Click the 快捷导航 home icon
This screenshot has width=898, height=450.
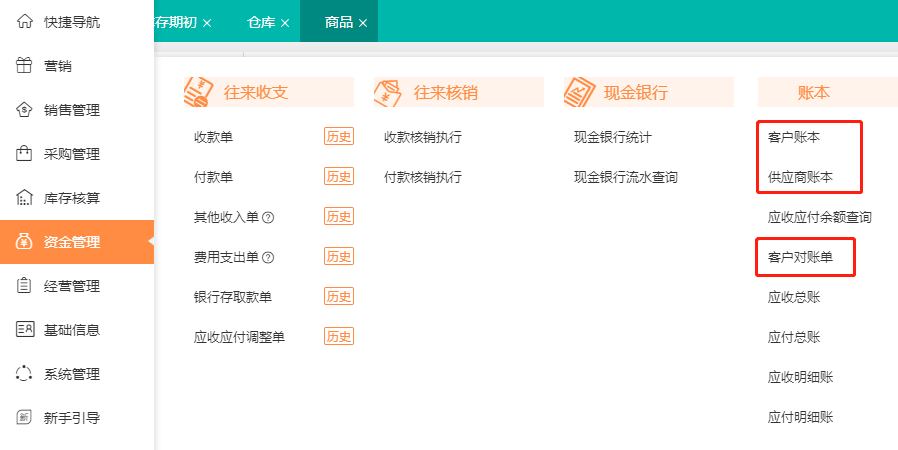point(25,22)
